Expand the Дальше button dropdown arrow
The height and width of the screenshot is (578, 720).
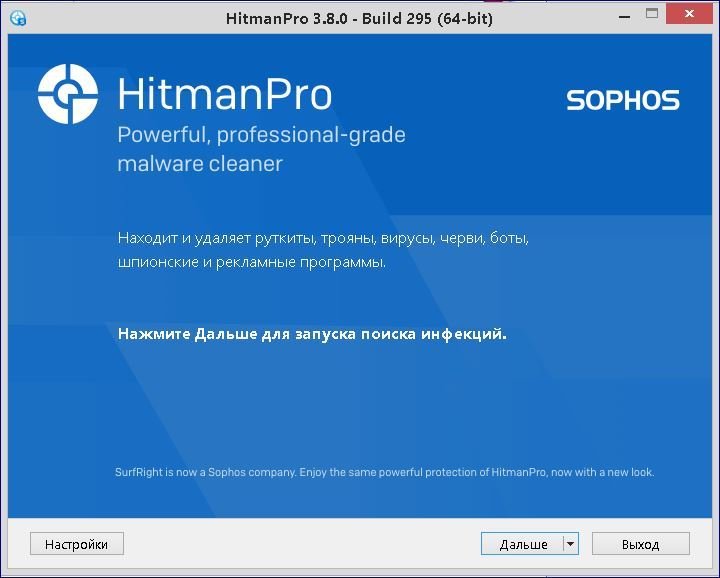(x=570, y=544)
